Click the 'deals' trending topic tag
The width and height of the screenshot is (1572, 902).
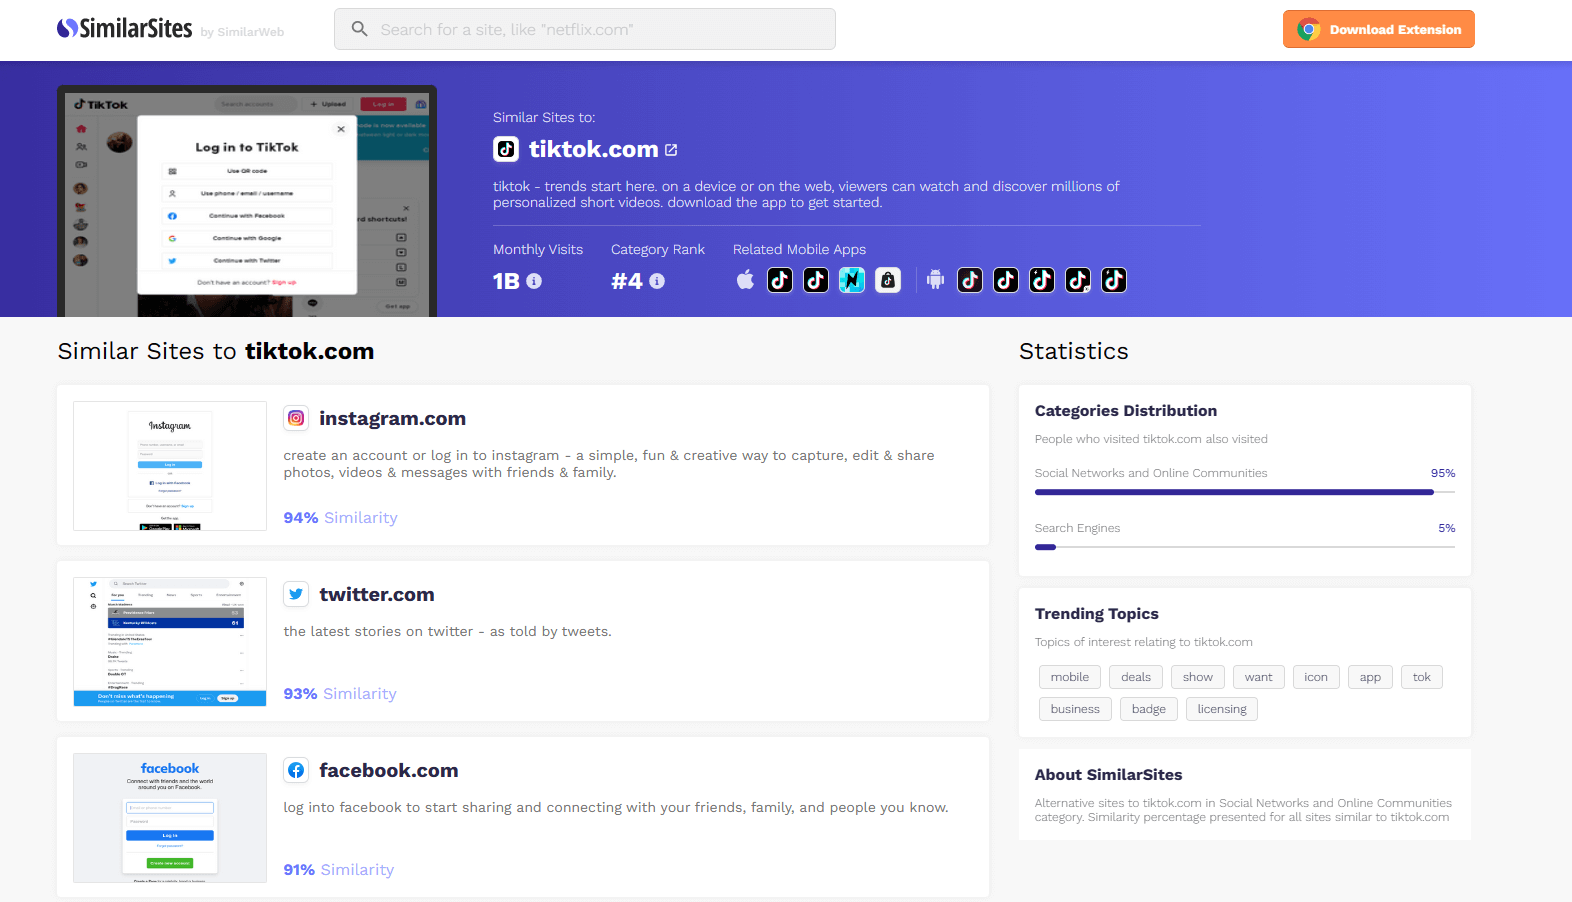(x=1136, y=677)
